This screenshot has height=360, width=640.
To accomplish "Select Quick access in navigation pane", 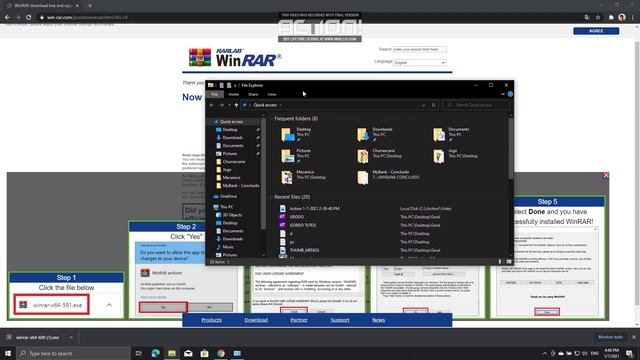I will tap(231, 122).
